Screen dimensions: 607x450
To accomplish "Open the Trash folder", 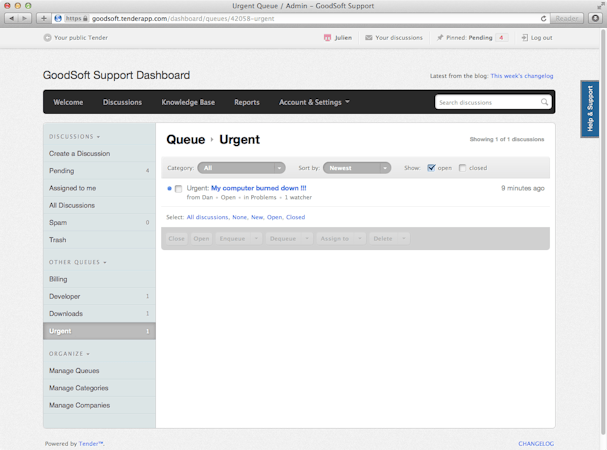I will click(x=99, y=240).
